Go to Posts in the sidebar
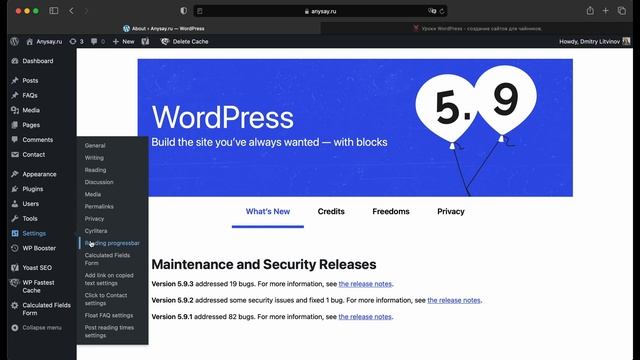The image size is (640, 360). 30,80
